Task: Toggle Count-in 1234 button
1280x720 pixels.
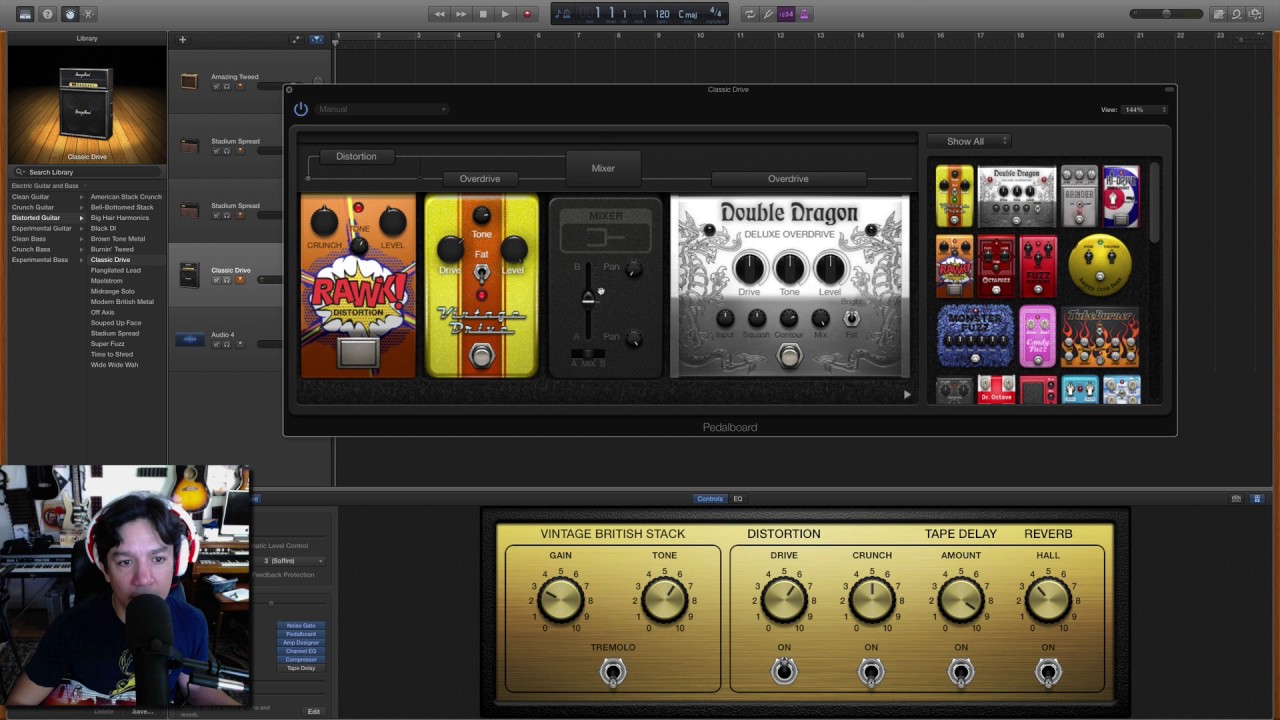Action: (x=786, y=14)
